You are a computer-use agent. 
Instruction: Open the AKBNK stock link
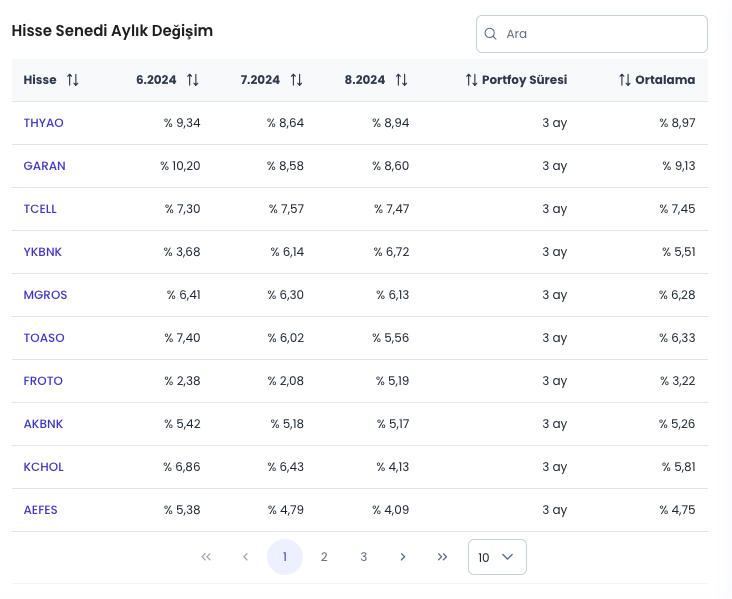(43, 423)
